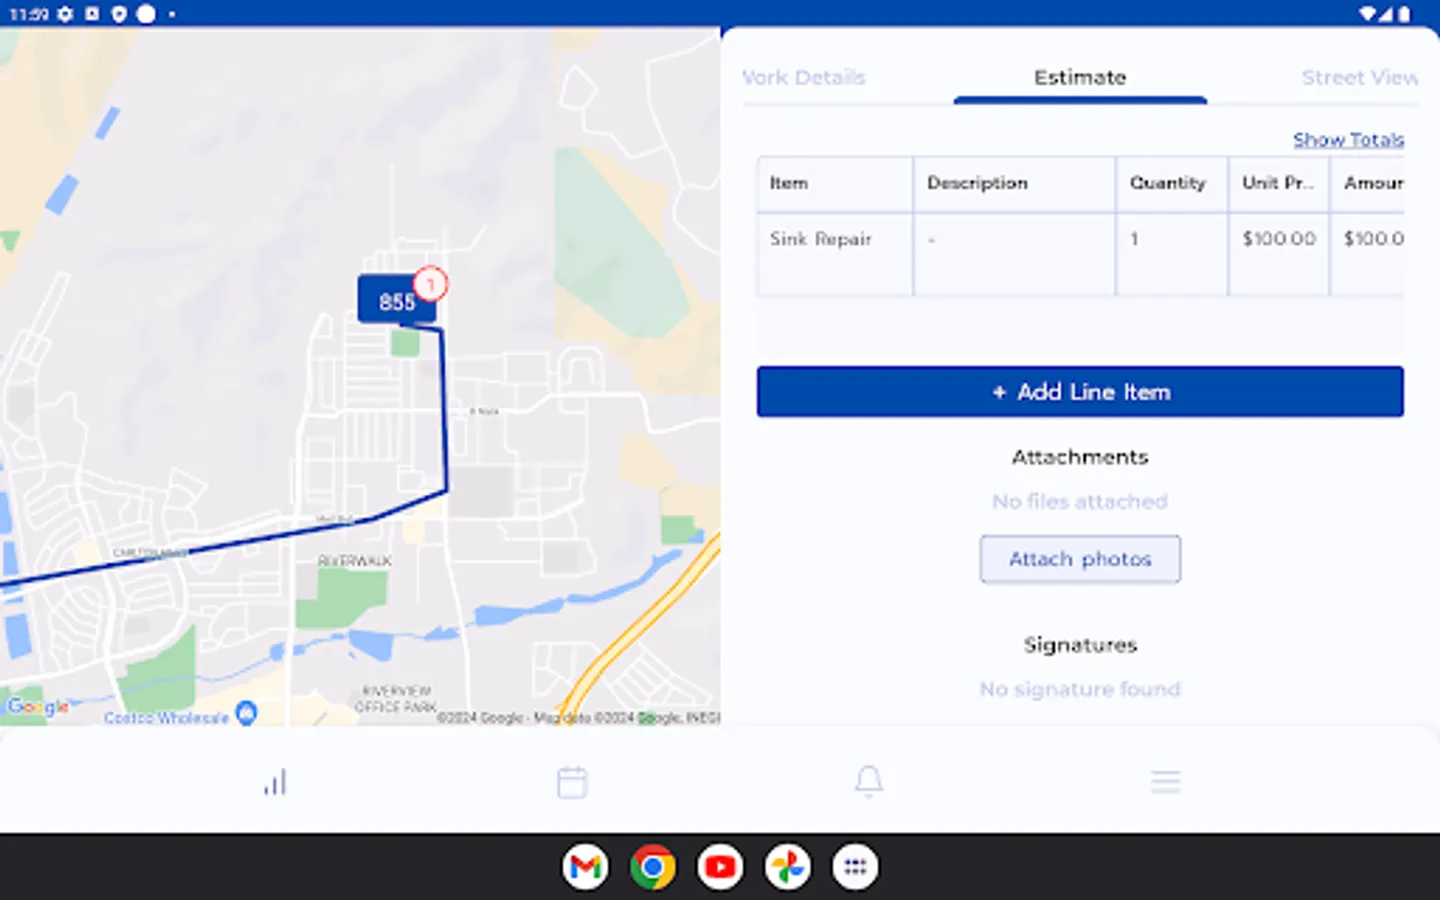Click the Attach photos button
Image resolution: width=1440 pixels, height=900 pixels.
[x=1080, y=559]
